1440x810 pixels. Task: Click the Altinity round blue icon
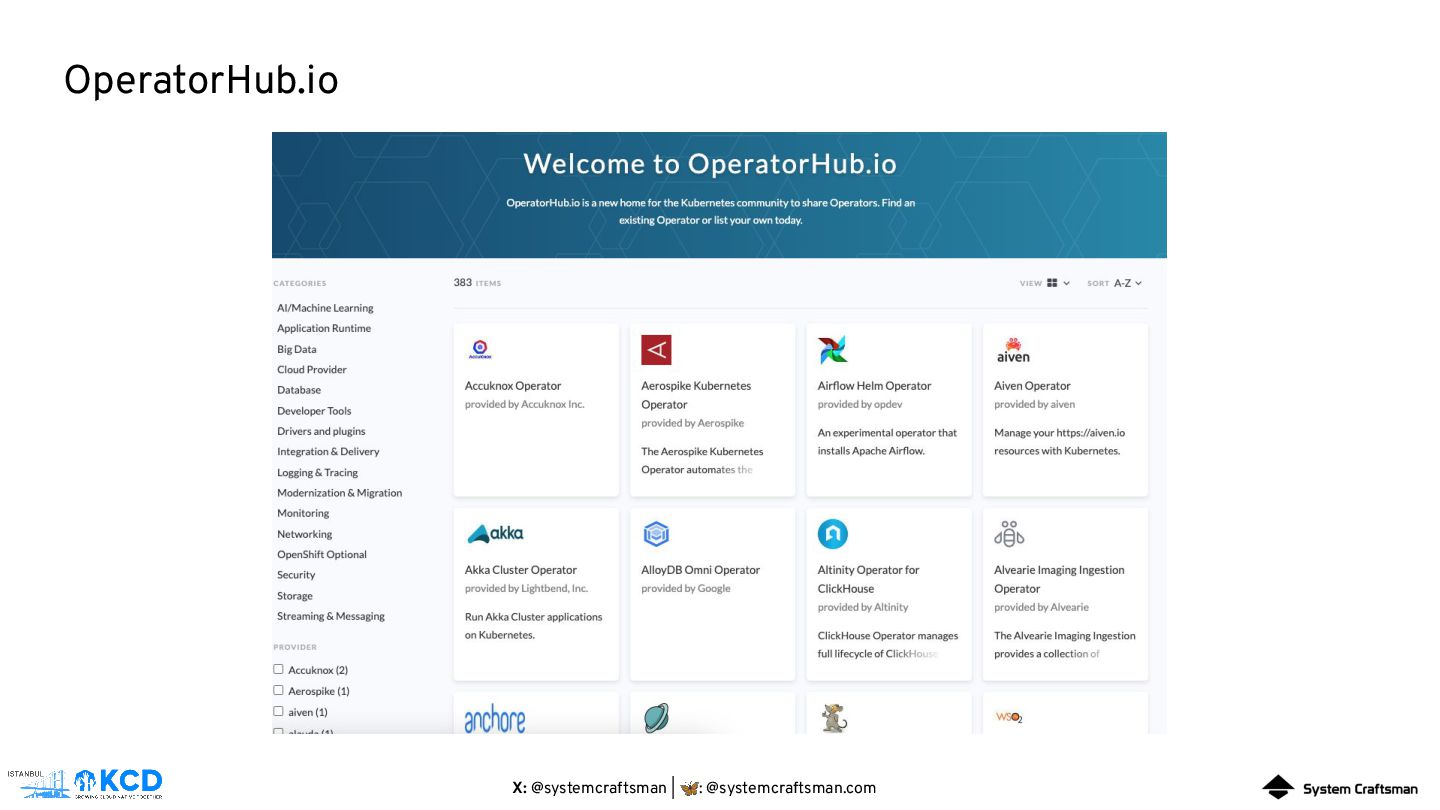tap(833, 534)
